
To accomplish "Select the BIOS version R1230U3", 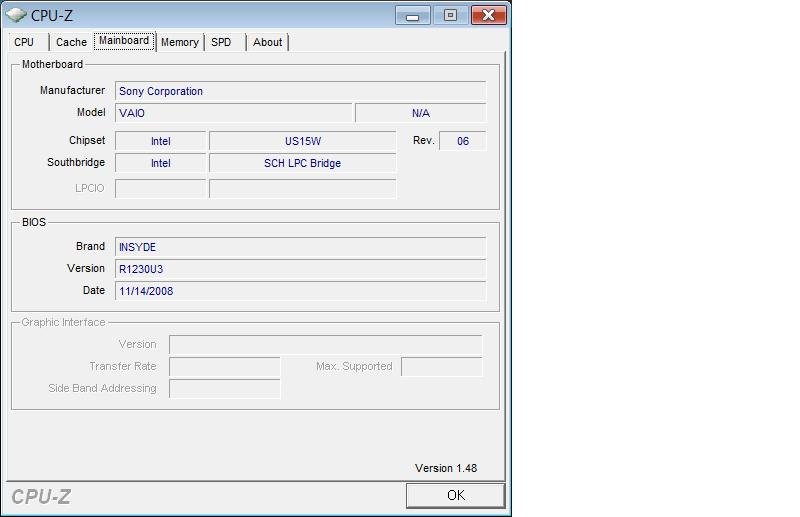I will point(301,269).
